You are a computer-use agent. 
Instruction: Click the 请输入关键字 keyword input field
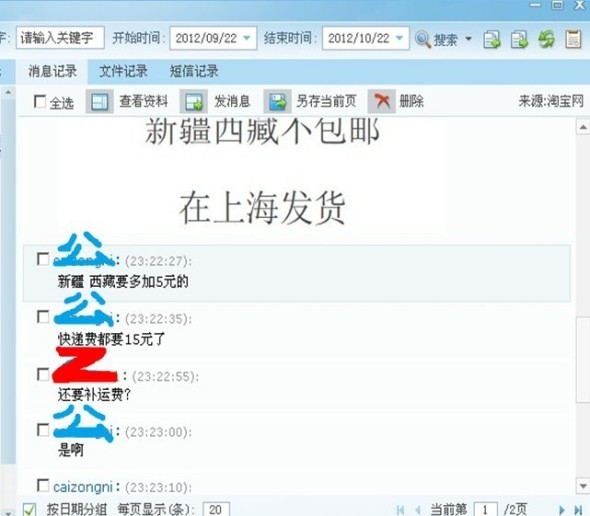click(60, 38)
